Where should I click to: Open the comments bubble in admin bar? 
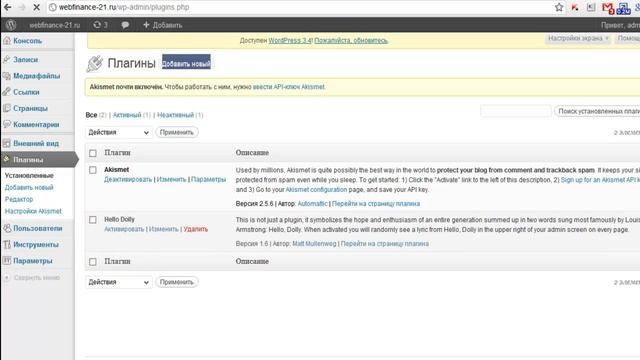point(125,25)
